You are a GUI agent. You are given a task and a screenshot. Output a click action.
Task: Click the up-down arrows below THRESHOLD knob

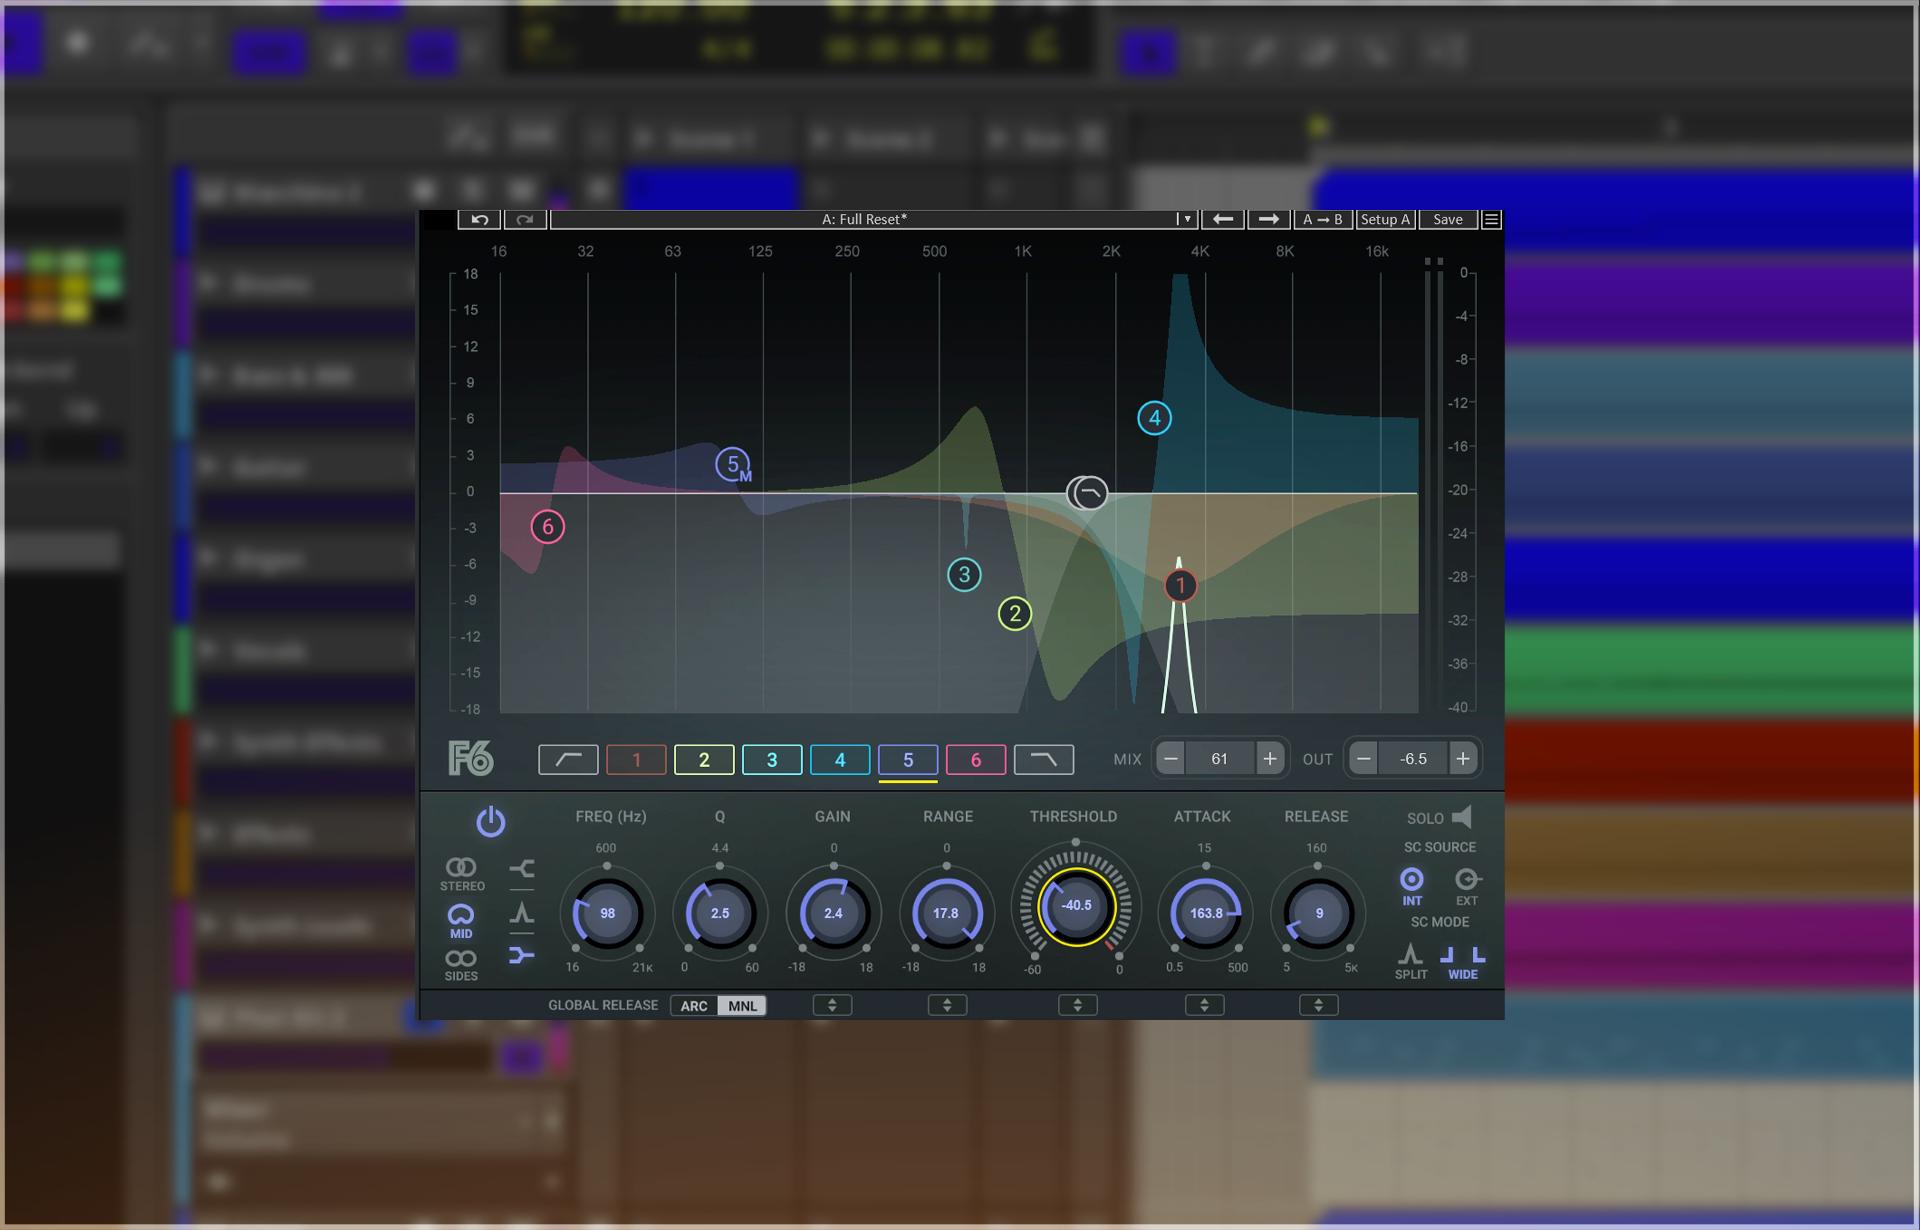click(x=1077, y=1005)
